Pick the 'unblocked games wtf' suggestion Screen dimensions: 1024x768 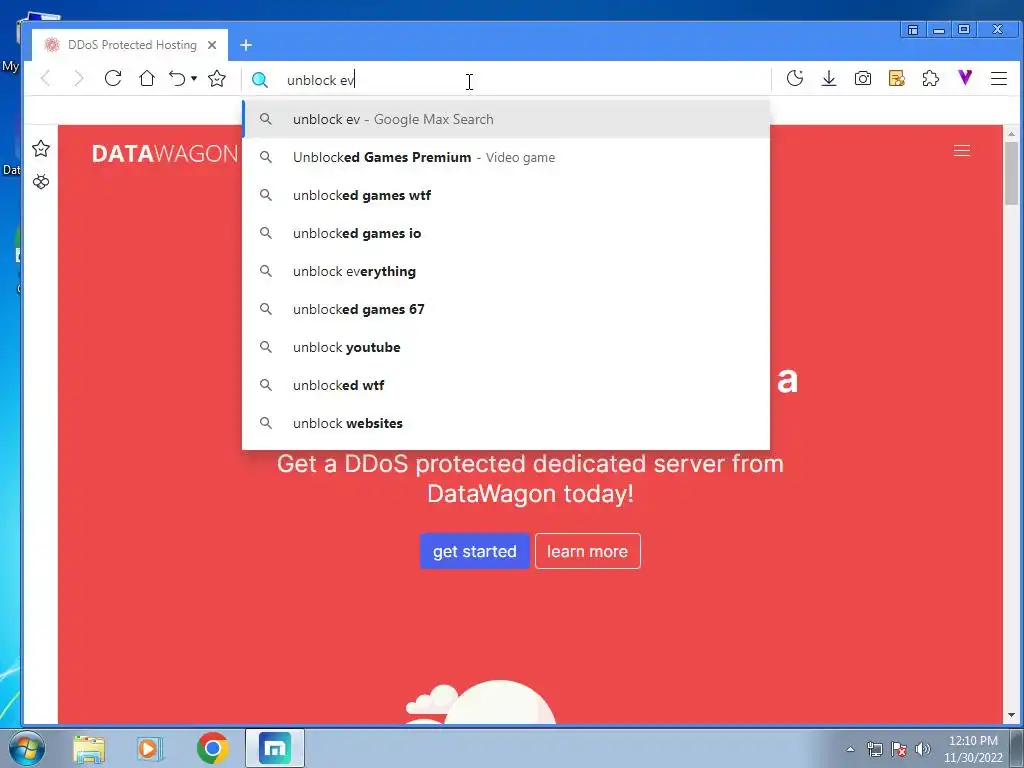506,195
